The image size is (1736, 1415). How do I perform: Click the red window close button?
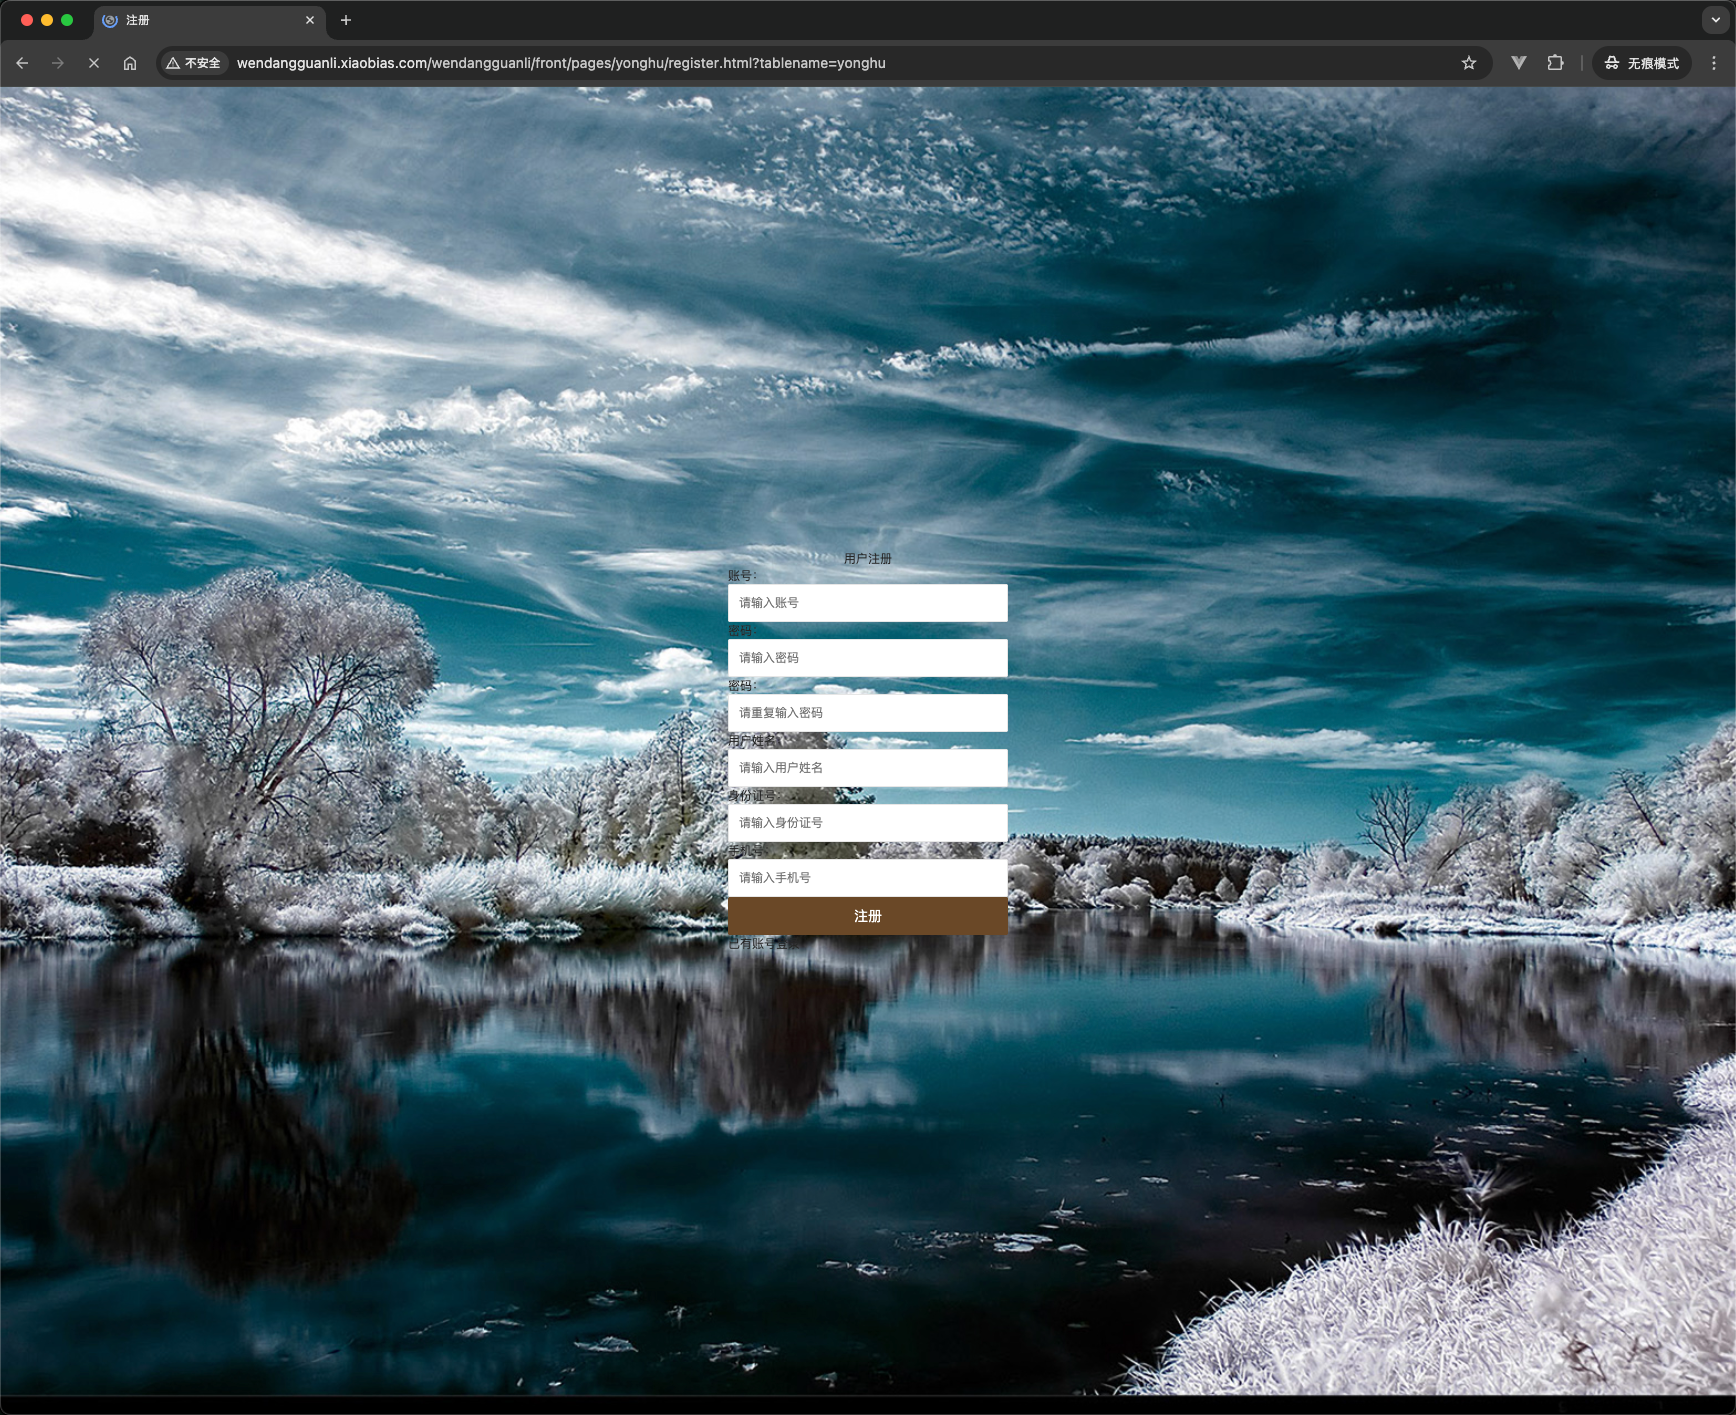[x=27, y=20]
